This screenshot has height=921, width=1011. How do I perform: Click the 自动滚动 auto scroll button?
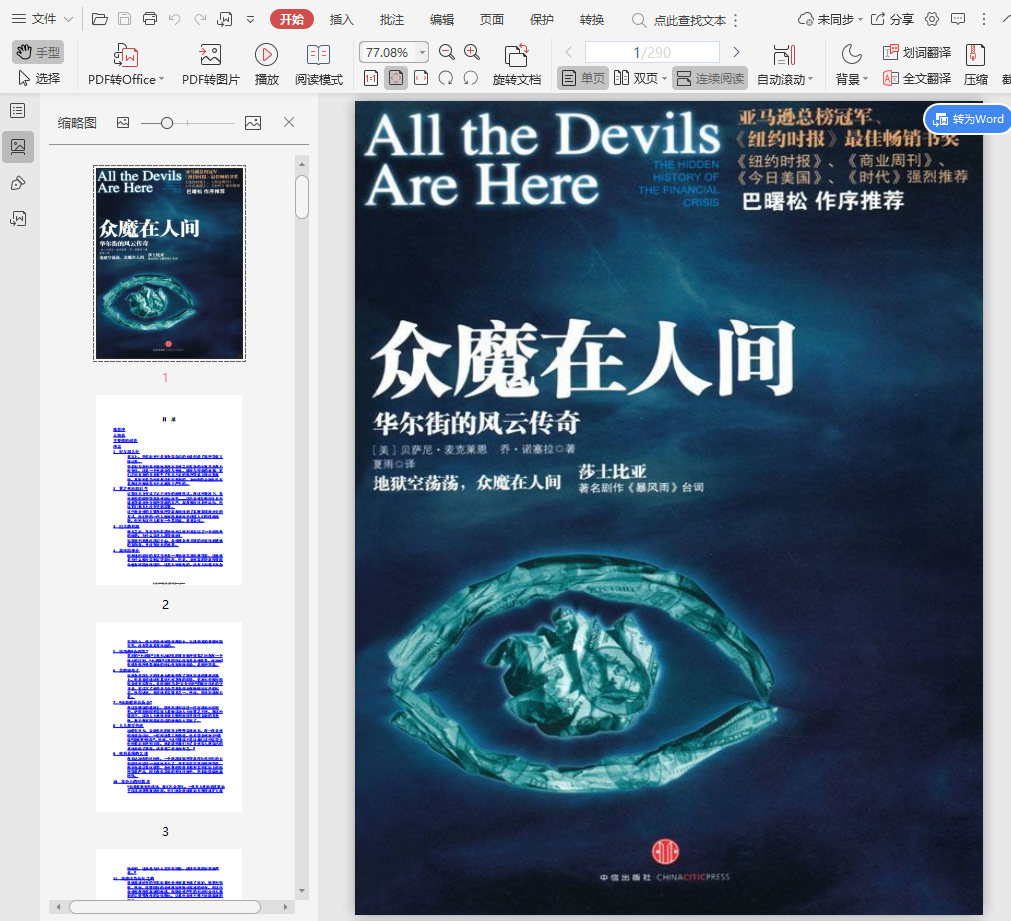pyautogui.click(x=784, y=64)
